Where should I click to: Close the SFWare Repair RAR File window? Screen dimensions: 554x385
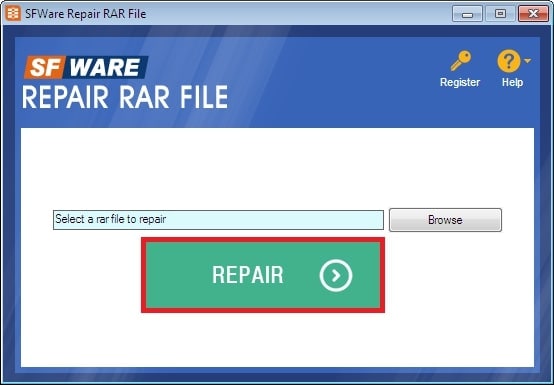[x=533, y=14]
